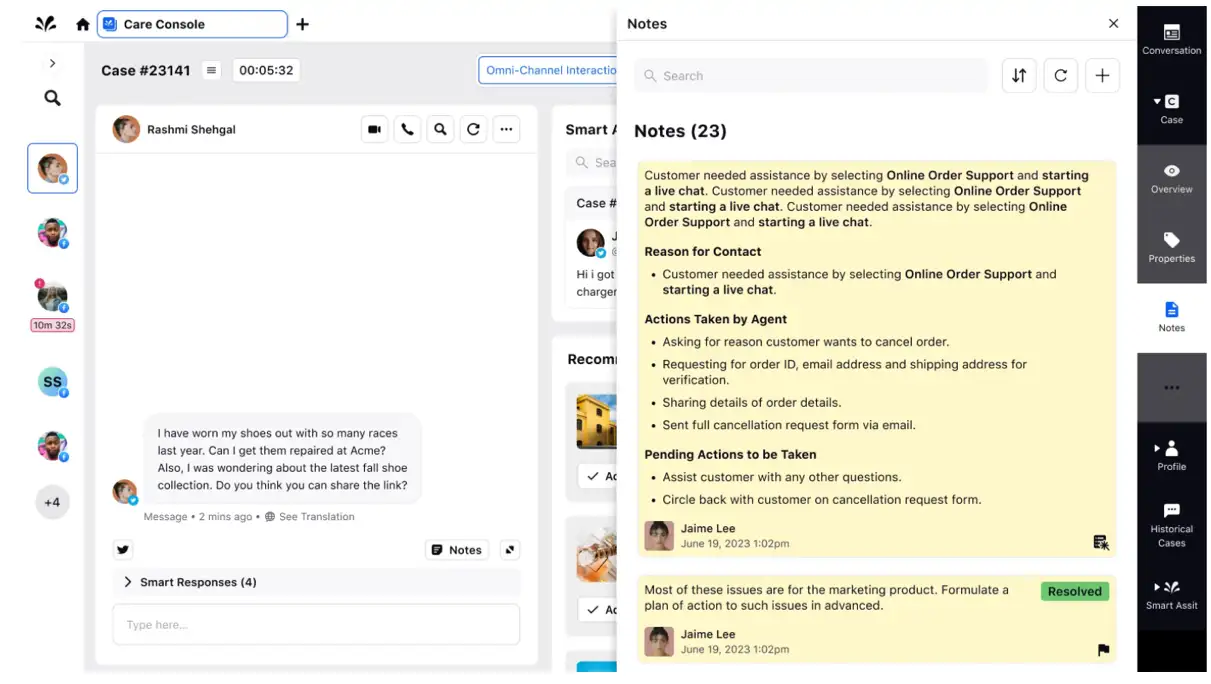Select the Smart Assist icon in the sidebar
The width and height of the screenshot is (1211, 684).
[x=1171, y=592]
